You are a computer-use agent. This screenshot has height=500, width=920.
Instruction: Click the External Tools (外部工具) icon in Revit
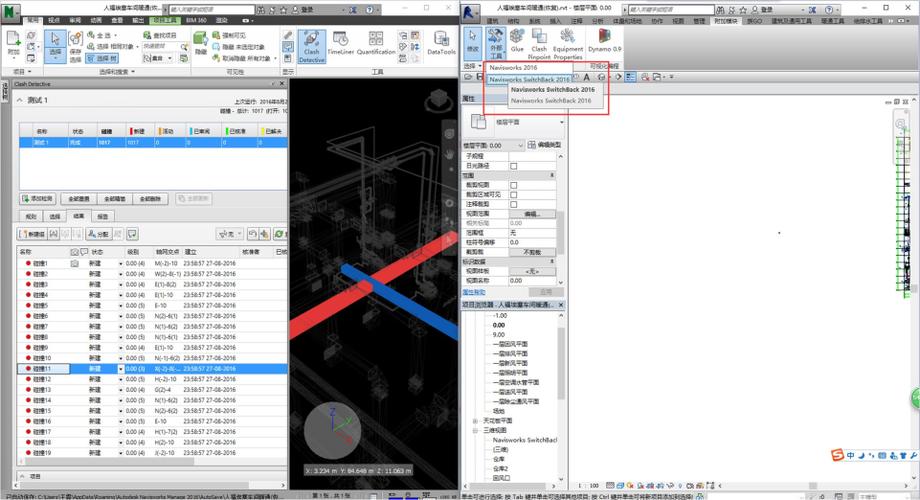496,43
